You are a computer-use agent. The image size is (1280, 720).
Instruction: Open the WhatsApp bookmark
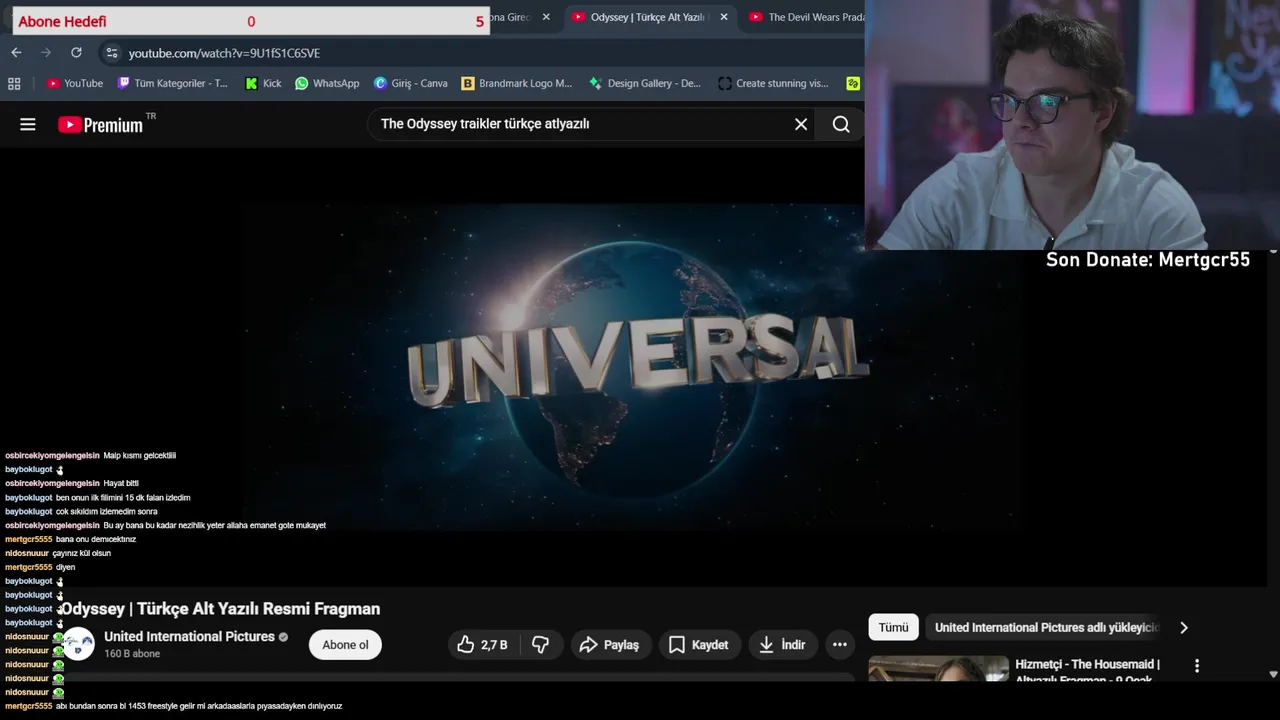pyautogui.click(x=327, y=84)
